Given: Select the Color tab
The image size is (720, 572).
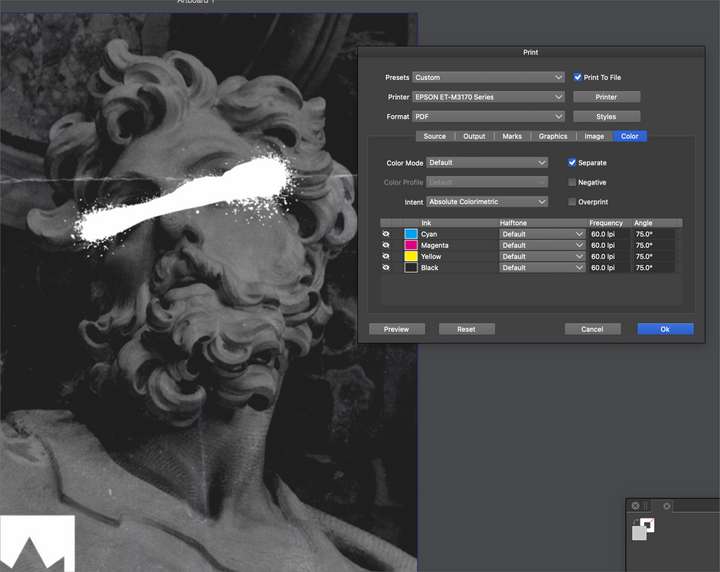Looking at the screenshot, I should [x=630, y=136].
